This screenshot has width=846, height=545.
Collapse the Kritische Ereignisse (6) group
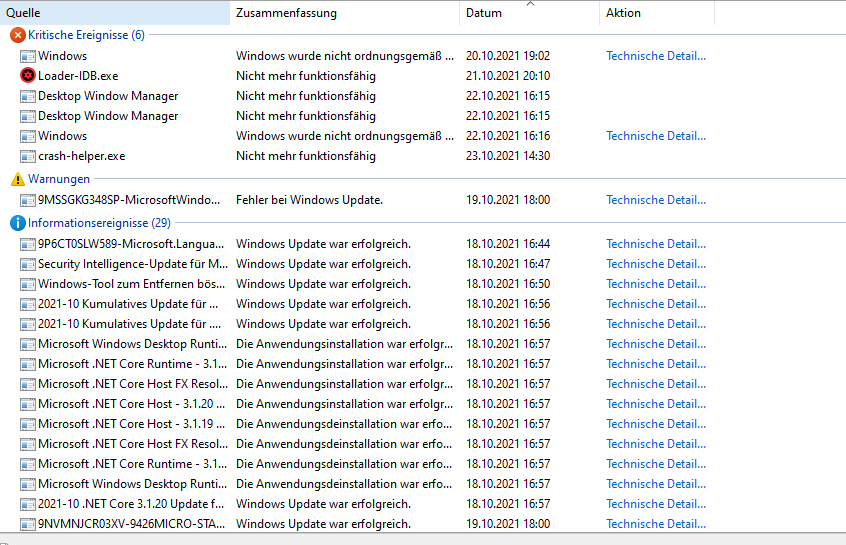click(86, 35)
